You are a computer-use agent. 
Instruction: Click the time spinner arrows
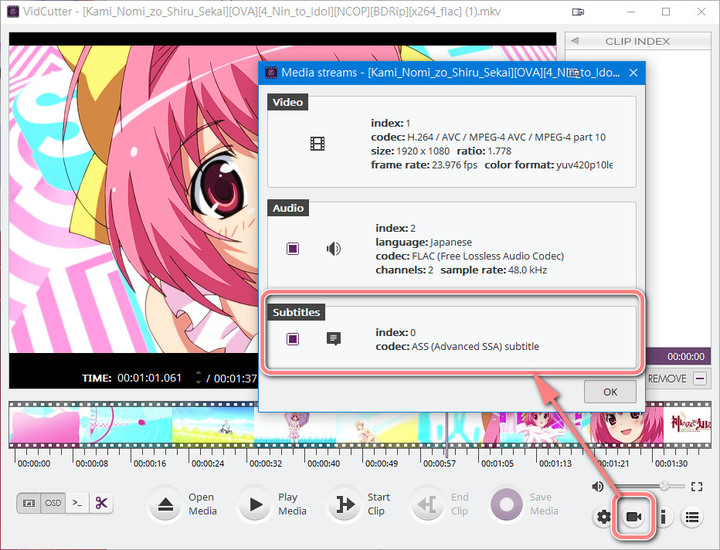point(198,378)
